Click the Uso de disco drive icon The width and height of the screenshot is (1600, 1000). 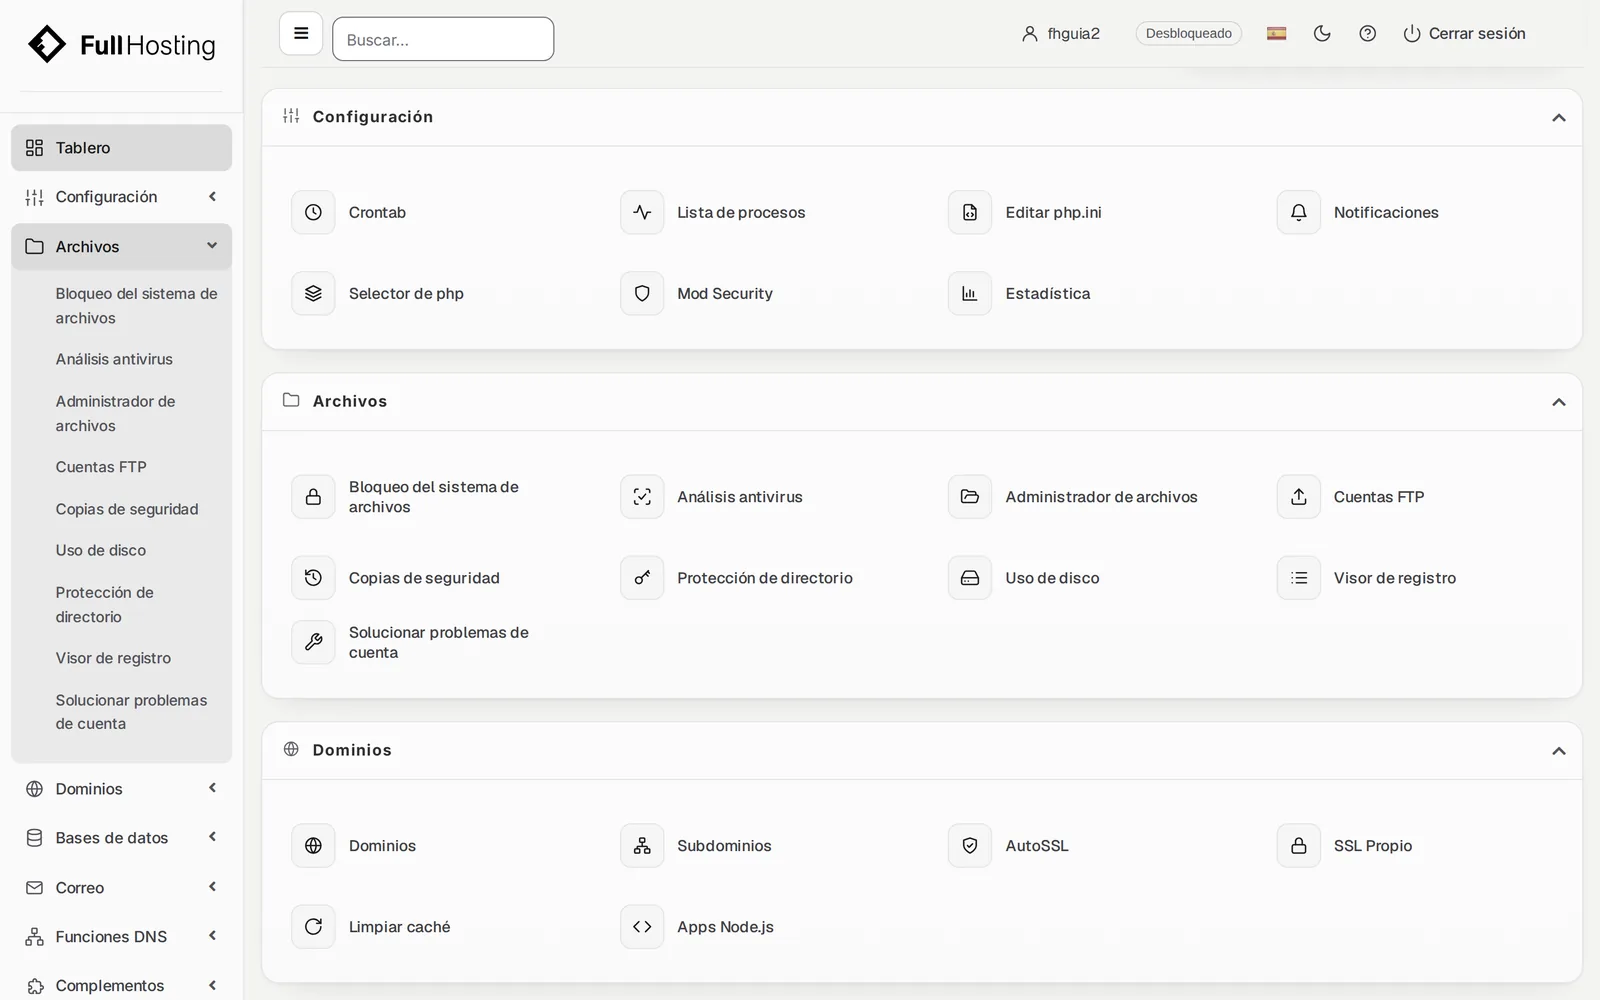970,578
